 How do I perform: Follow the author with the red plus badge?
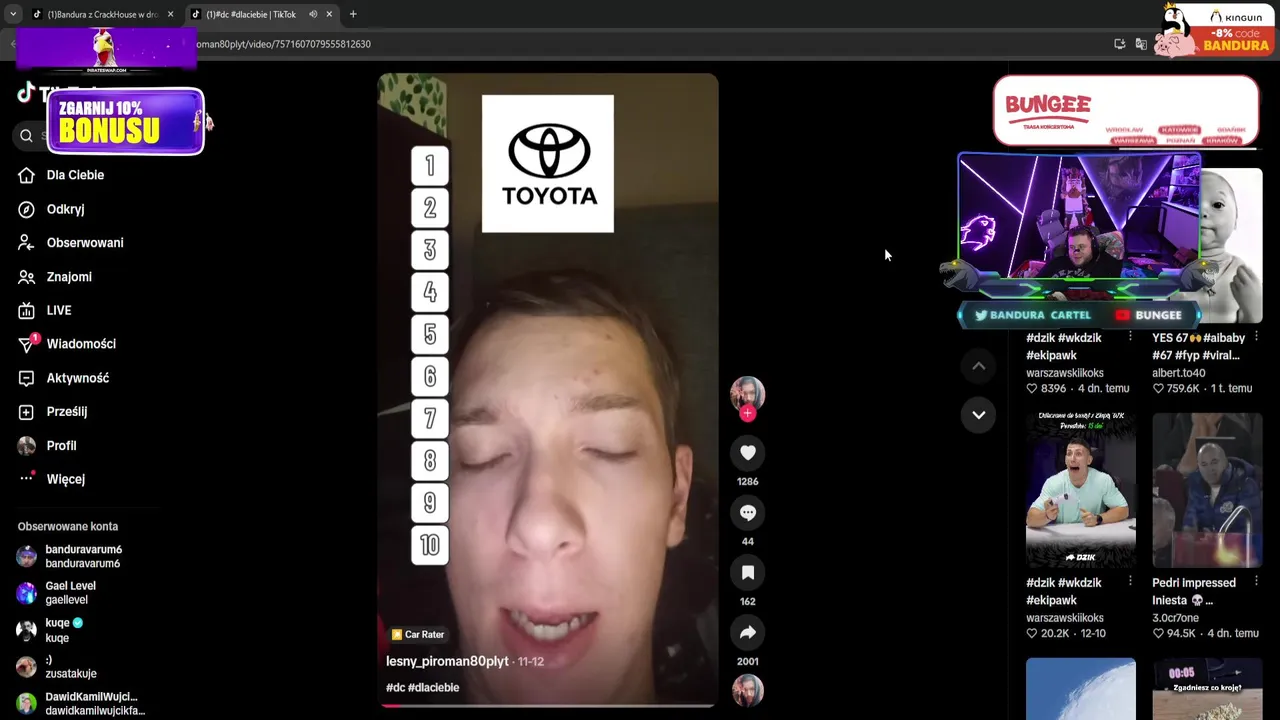pyautogui.click(x=747, y=413)
